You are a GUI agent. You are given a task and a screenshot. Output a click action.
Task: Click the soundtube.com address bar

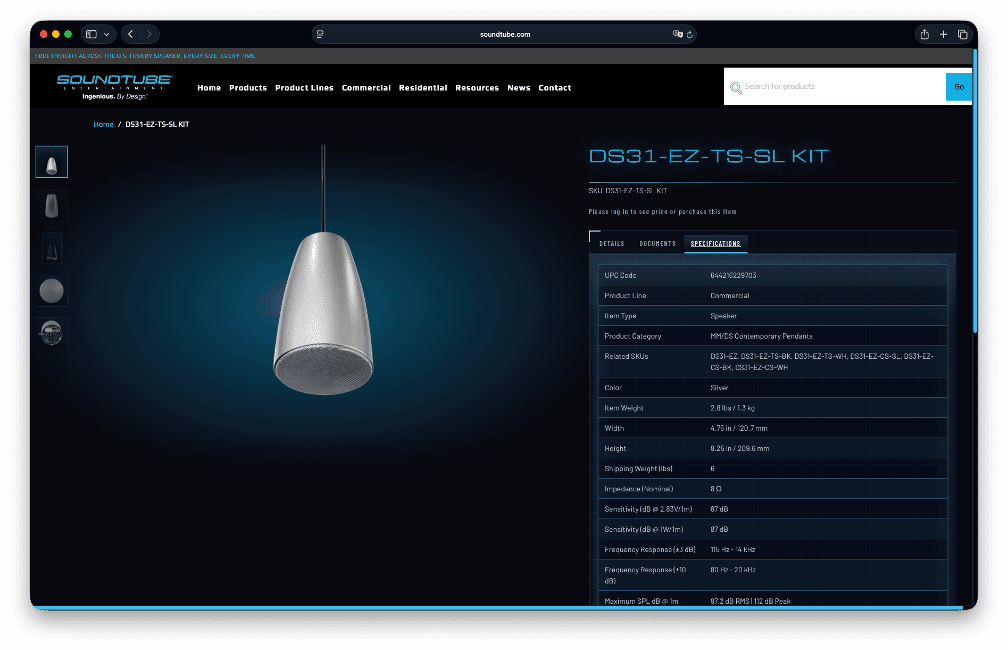(505, 34)
